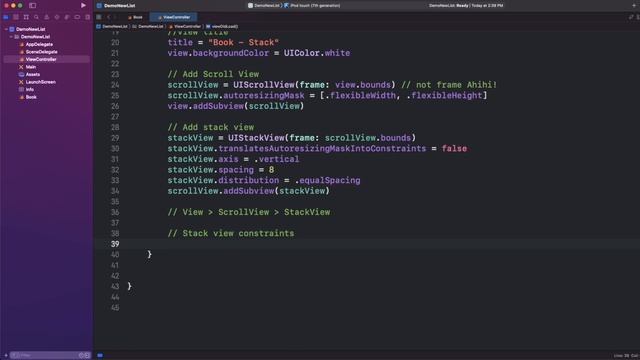
Task: Open the Symbol navigator
Action: (x=26, y=17)
